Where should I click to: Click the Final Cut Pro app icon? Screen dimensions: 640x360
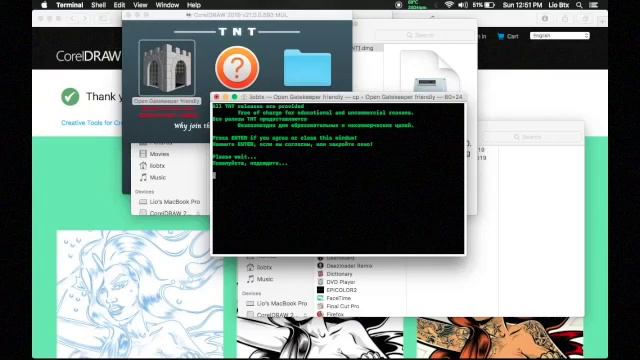coord(320,306)
